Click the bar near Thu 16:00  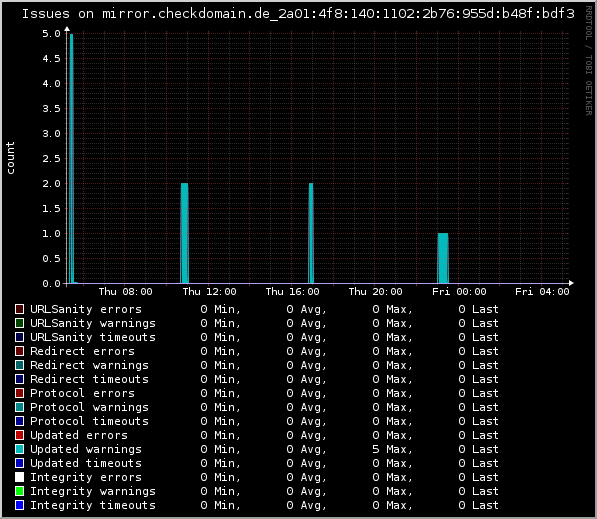(x=311, y=233)
